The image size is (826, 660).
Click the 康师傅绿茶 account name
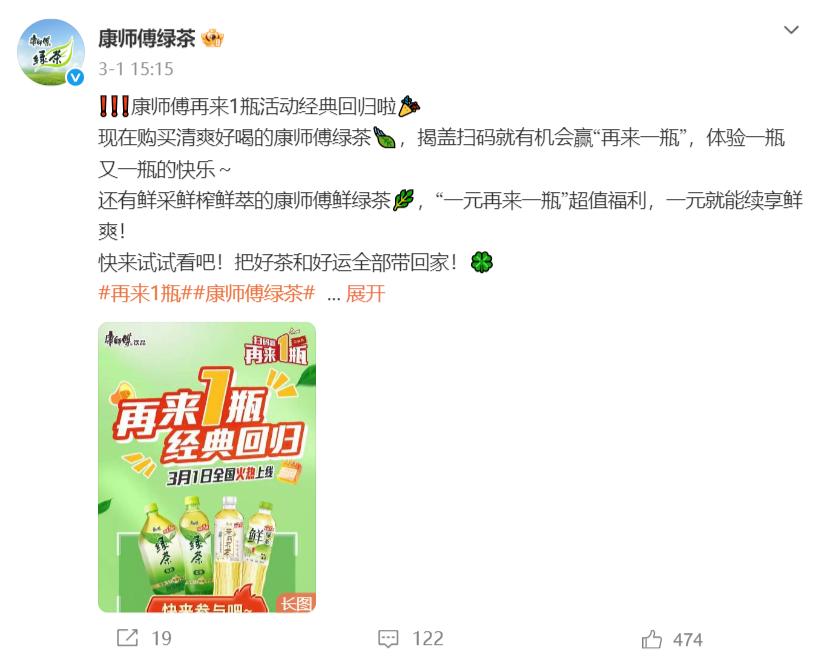coord(146,38)
